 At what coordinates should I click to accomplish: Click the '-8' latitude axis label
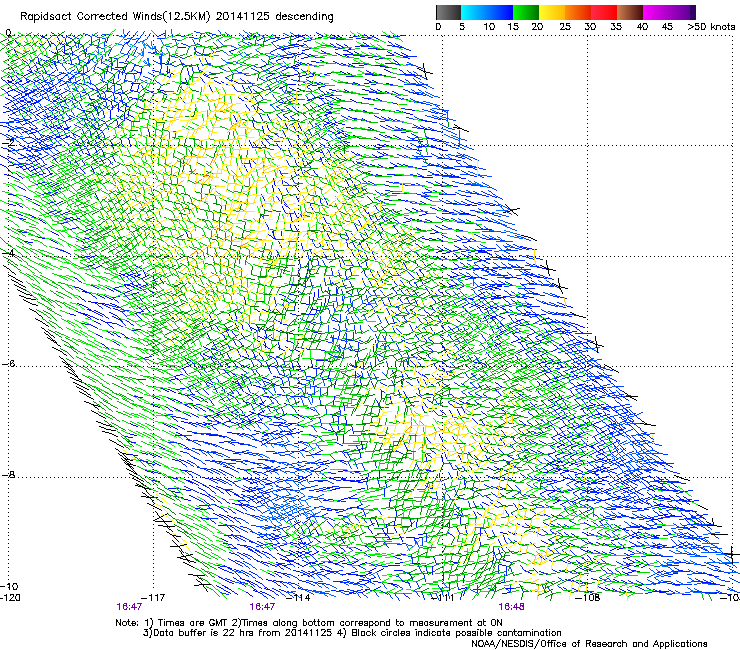click(x=9, y=474)
